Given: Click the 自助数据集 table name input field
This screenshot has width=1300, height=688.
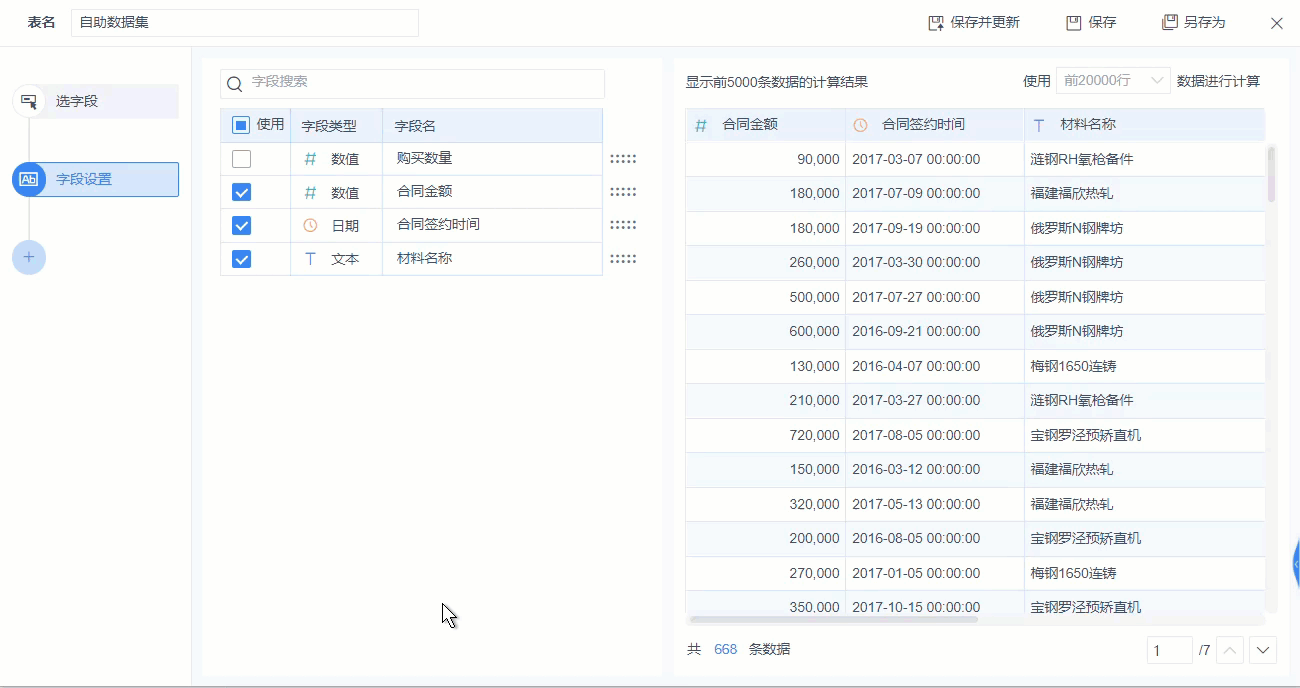Looking at the screenshot, I should [244, 21].
